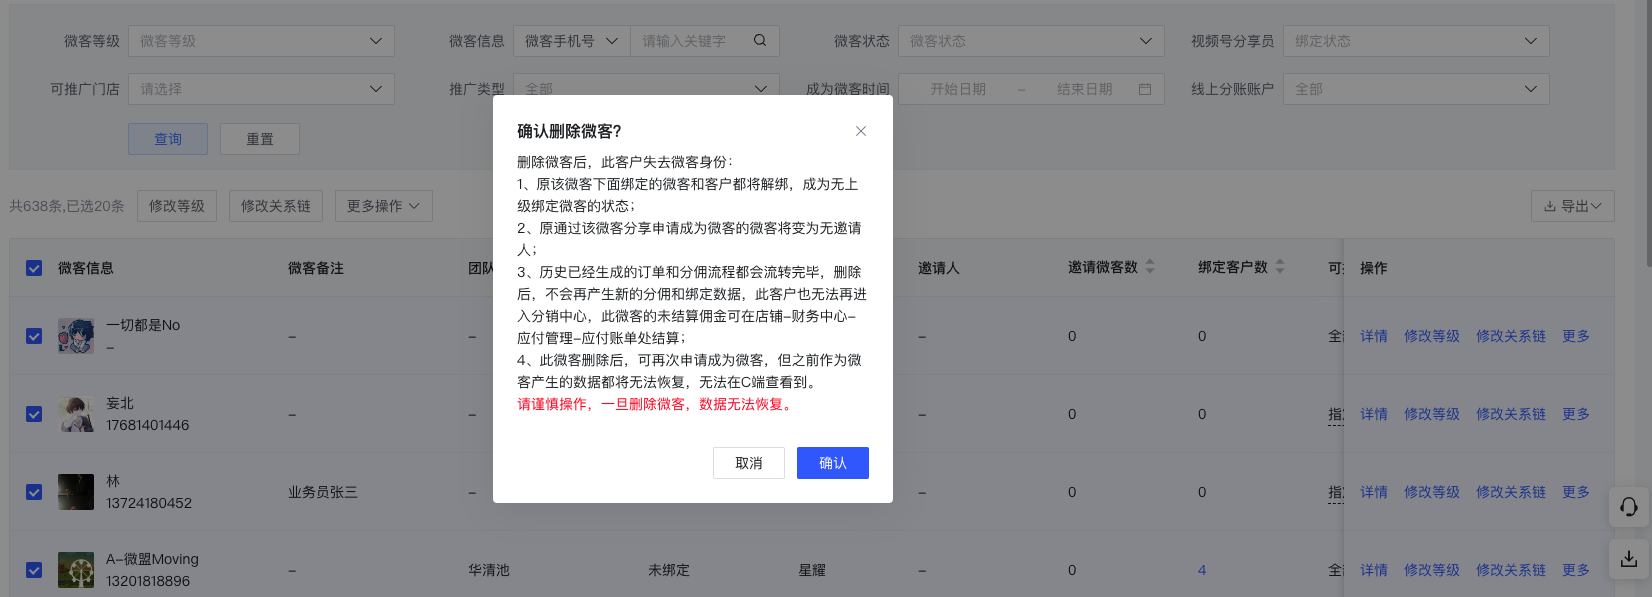Uncheck the row for 妄北
The image size is (1652, 597).
pos(34,414)
